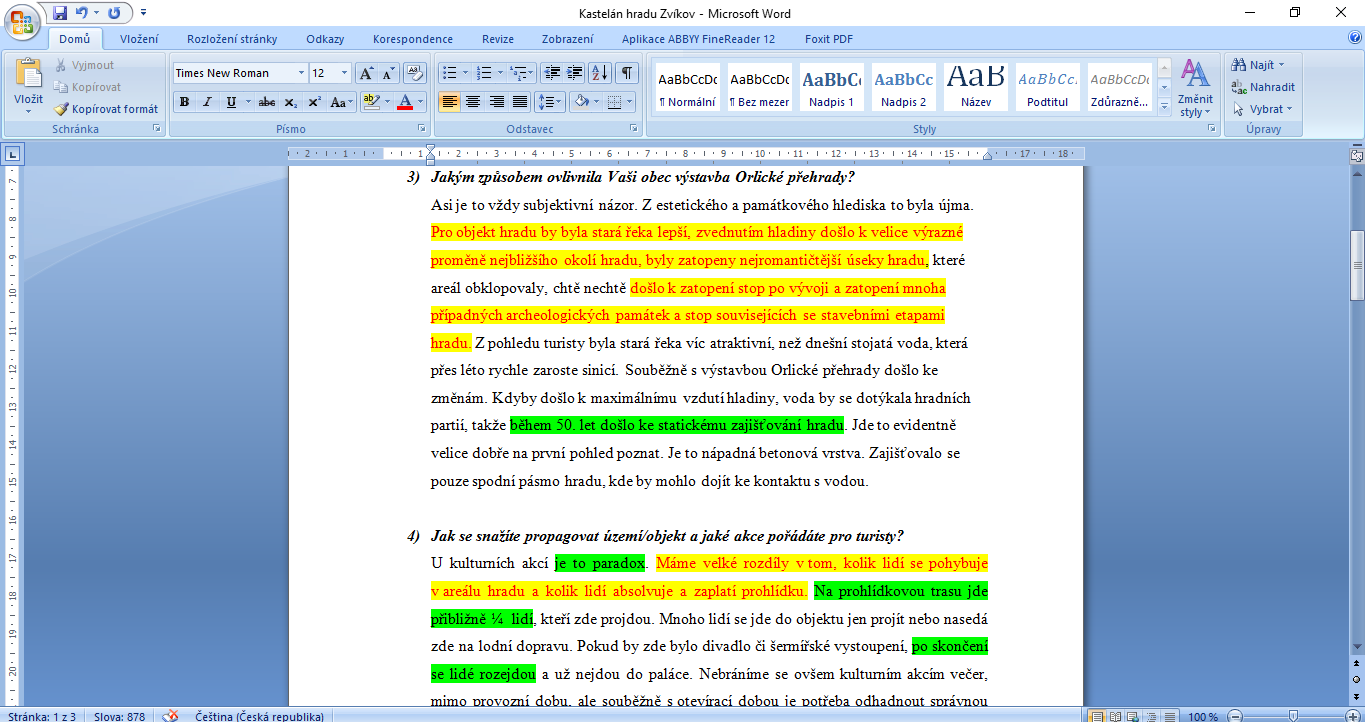Open the Odstavec paragraph dialog launcher
Image resolution: width=1365 pixels, height=722 pixels.
pyautogui.click(x=634, y=129)
